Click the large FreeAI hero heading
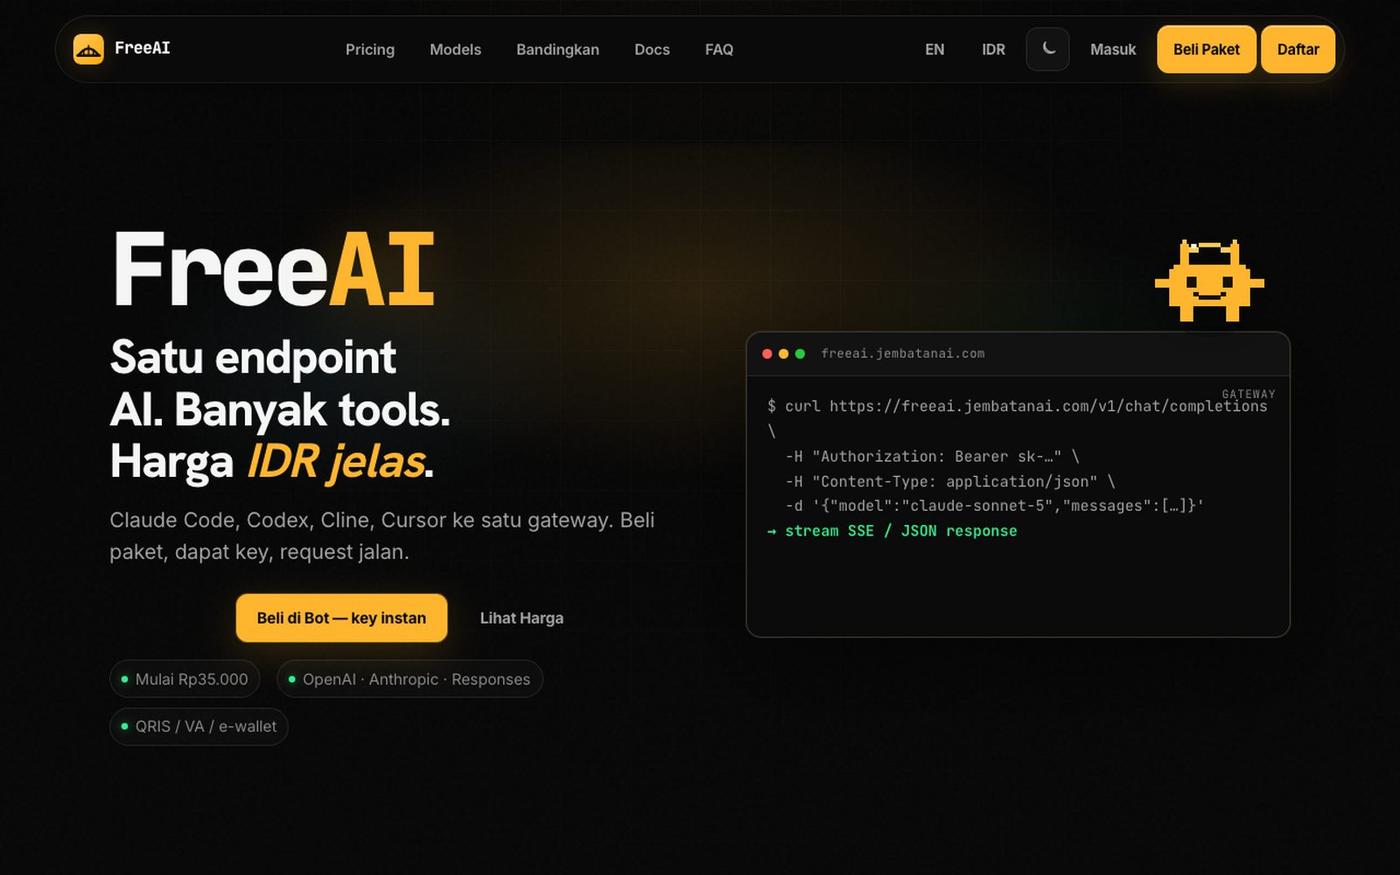1400x875 pixels. point(273,270)
